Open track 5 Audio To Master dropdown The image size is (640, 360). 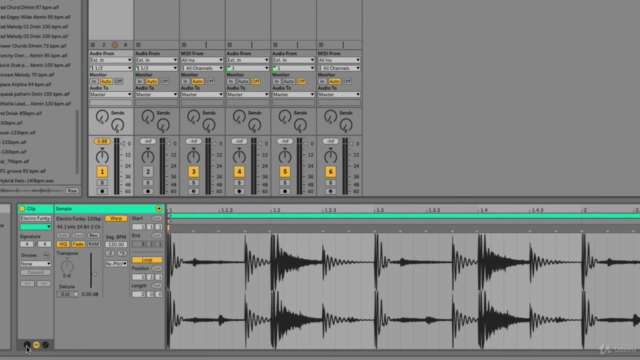[293, 94]
